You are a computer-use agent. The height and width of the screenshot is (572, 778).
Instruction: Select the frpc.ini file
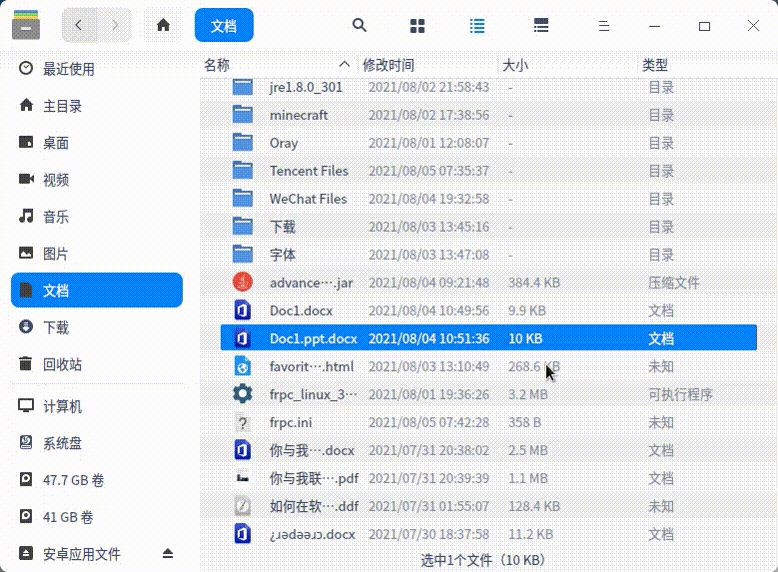(x=290, y=423)
